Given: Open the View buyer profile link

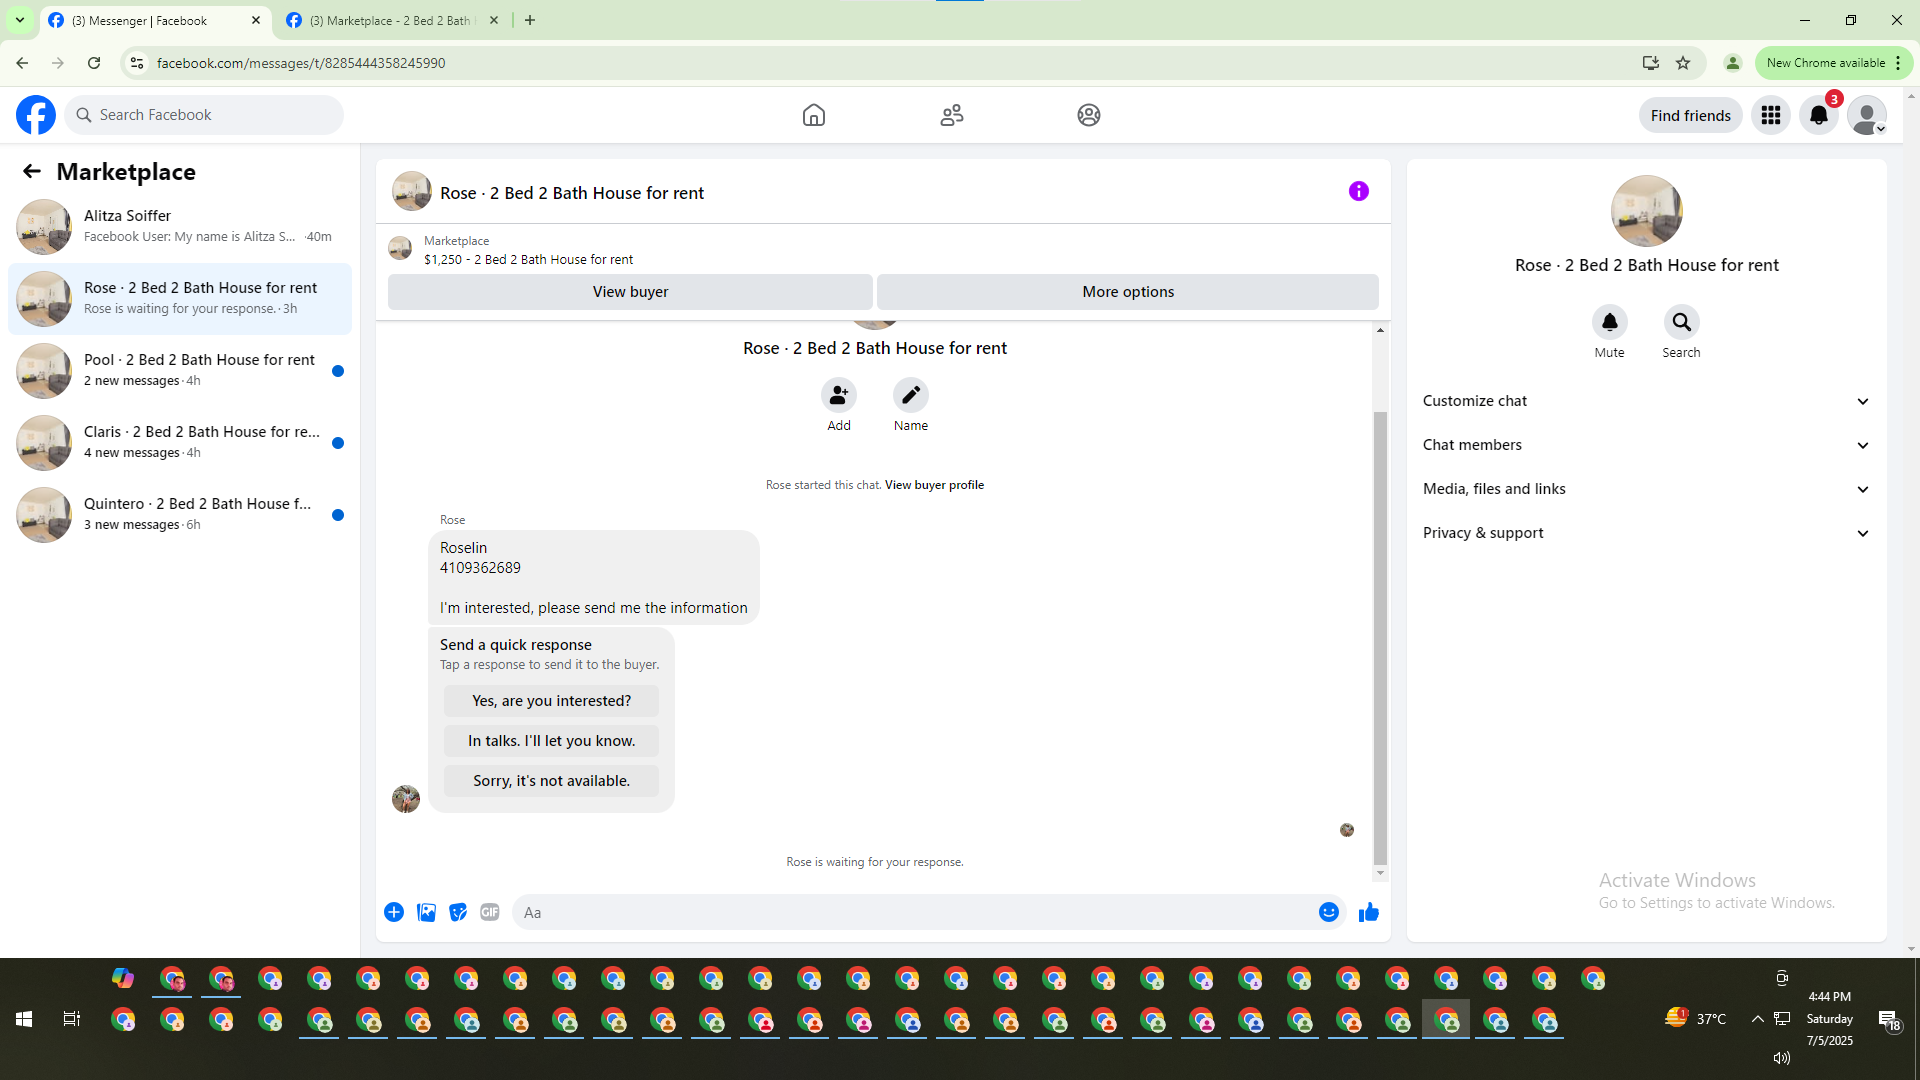Looking at the screenshot, I should click(x=934, y=485).
